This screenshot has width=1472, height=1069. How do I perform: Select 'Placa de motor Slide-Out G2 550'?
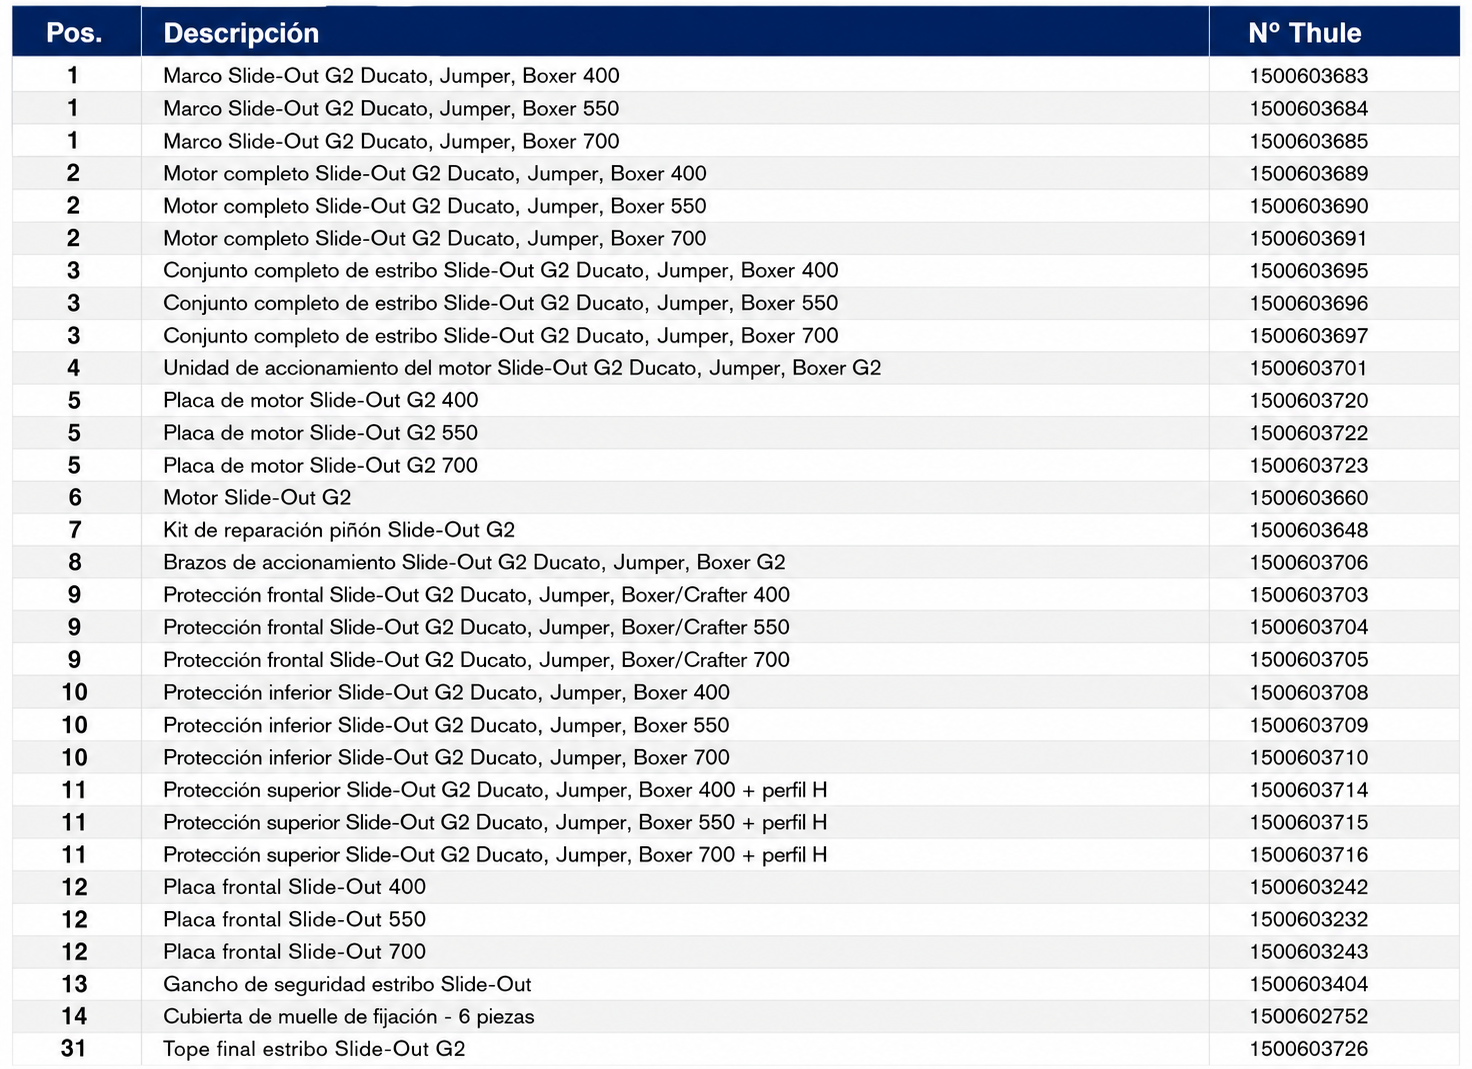[321, 433]
